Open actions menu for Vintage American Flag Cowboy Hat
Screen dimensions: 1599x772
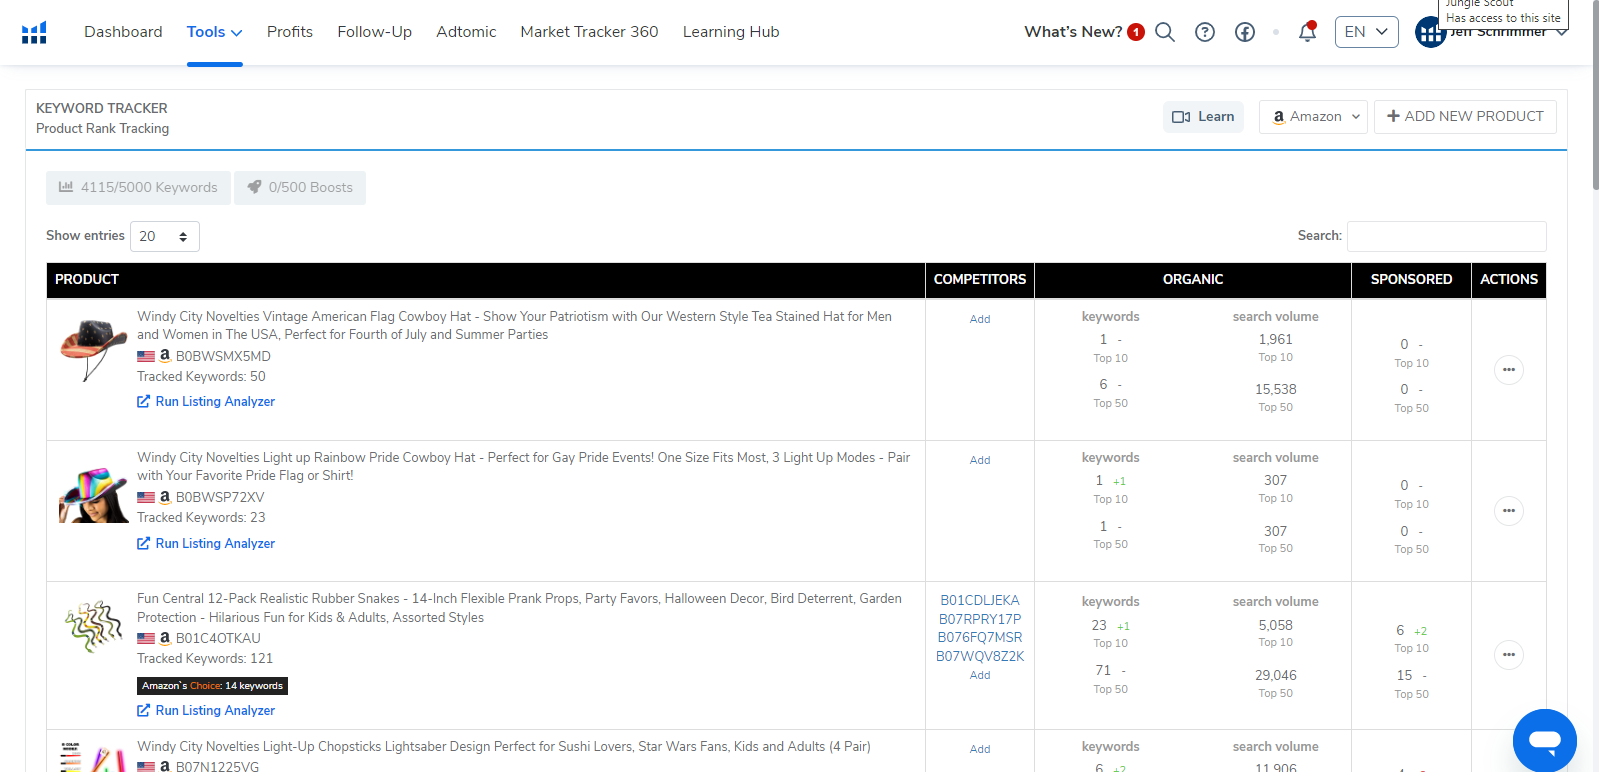coord(1509,370)
